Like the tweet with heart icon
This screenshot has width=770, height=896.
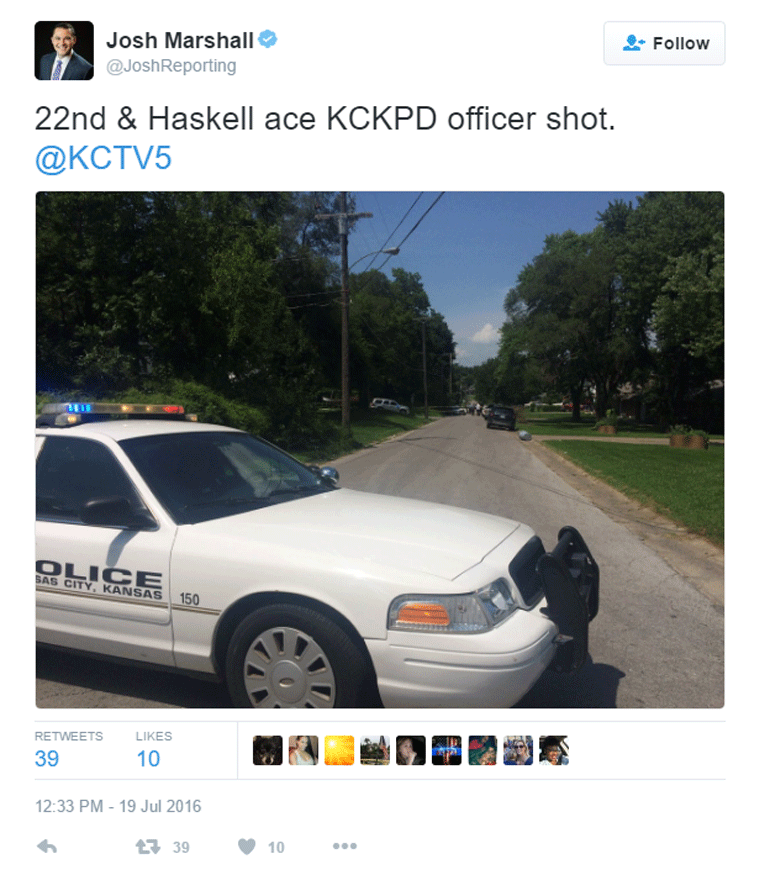tap(247, 846)
